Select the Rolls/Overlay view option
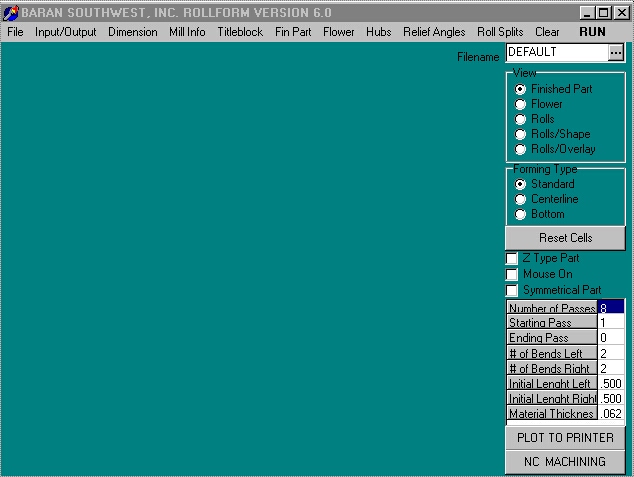634x477 pixels. [521, 149]
